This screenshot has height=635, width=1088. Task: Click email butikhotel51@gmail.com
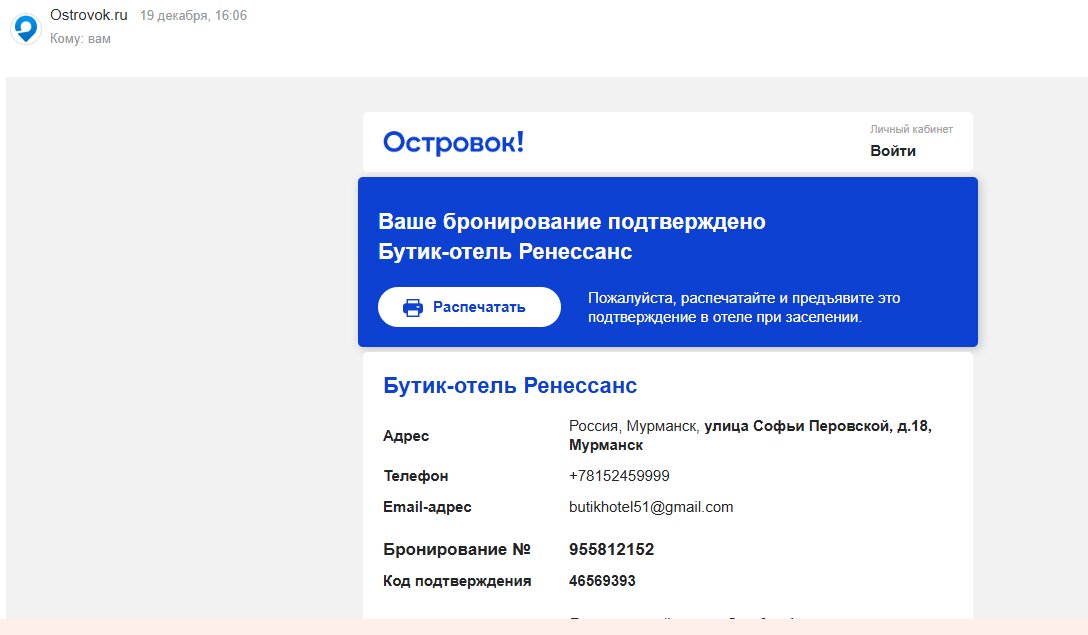pos(651,507)
